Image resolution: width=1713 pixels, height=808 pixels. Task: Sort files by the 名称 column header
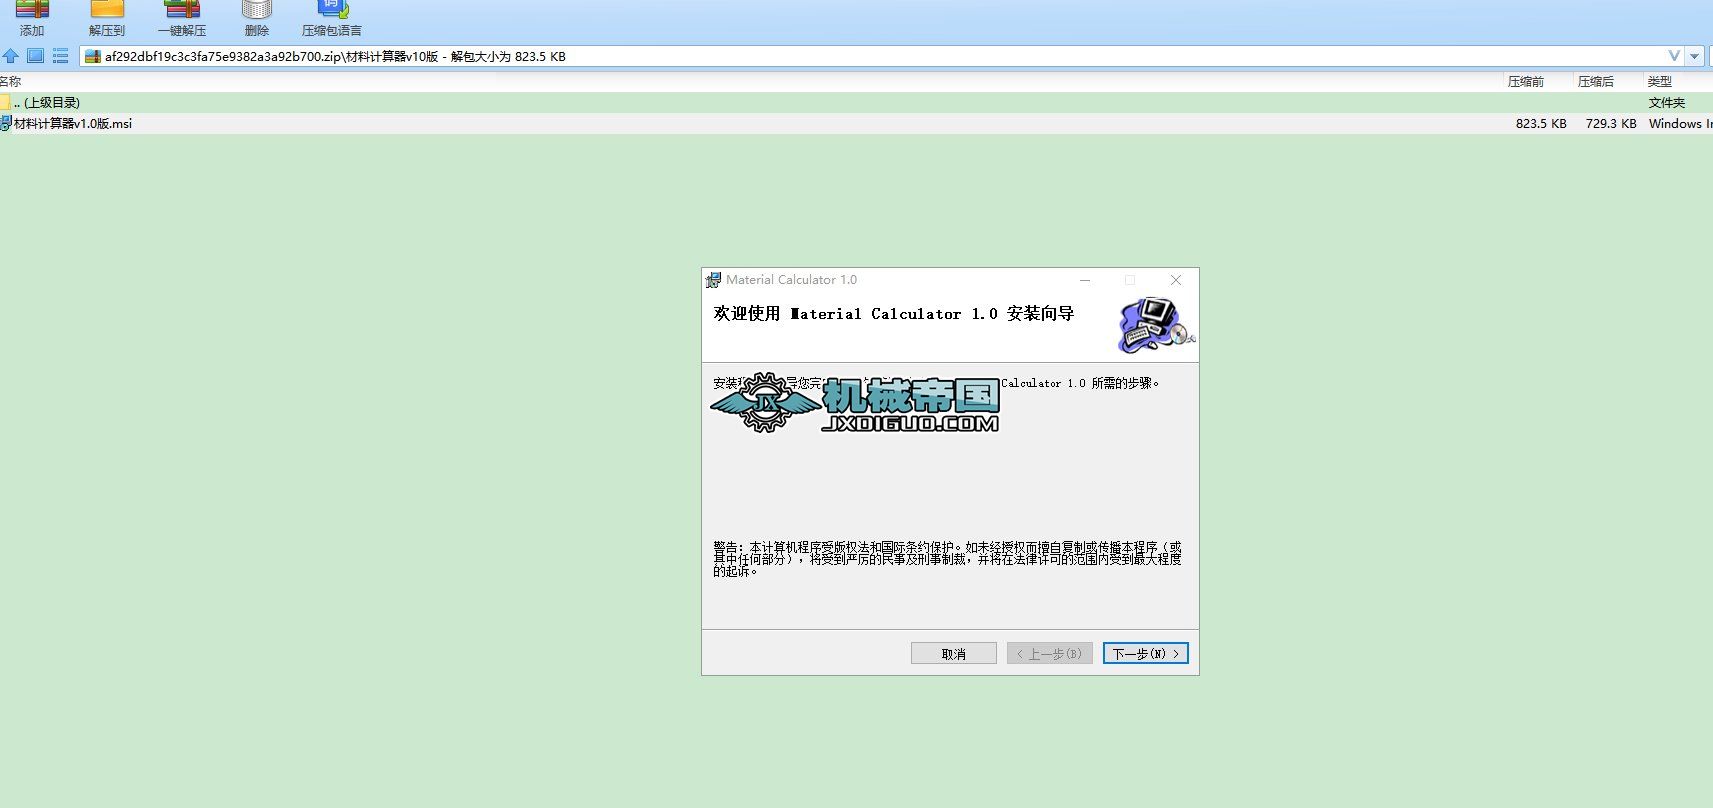click(x=10, y=82)
